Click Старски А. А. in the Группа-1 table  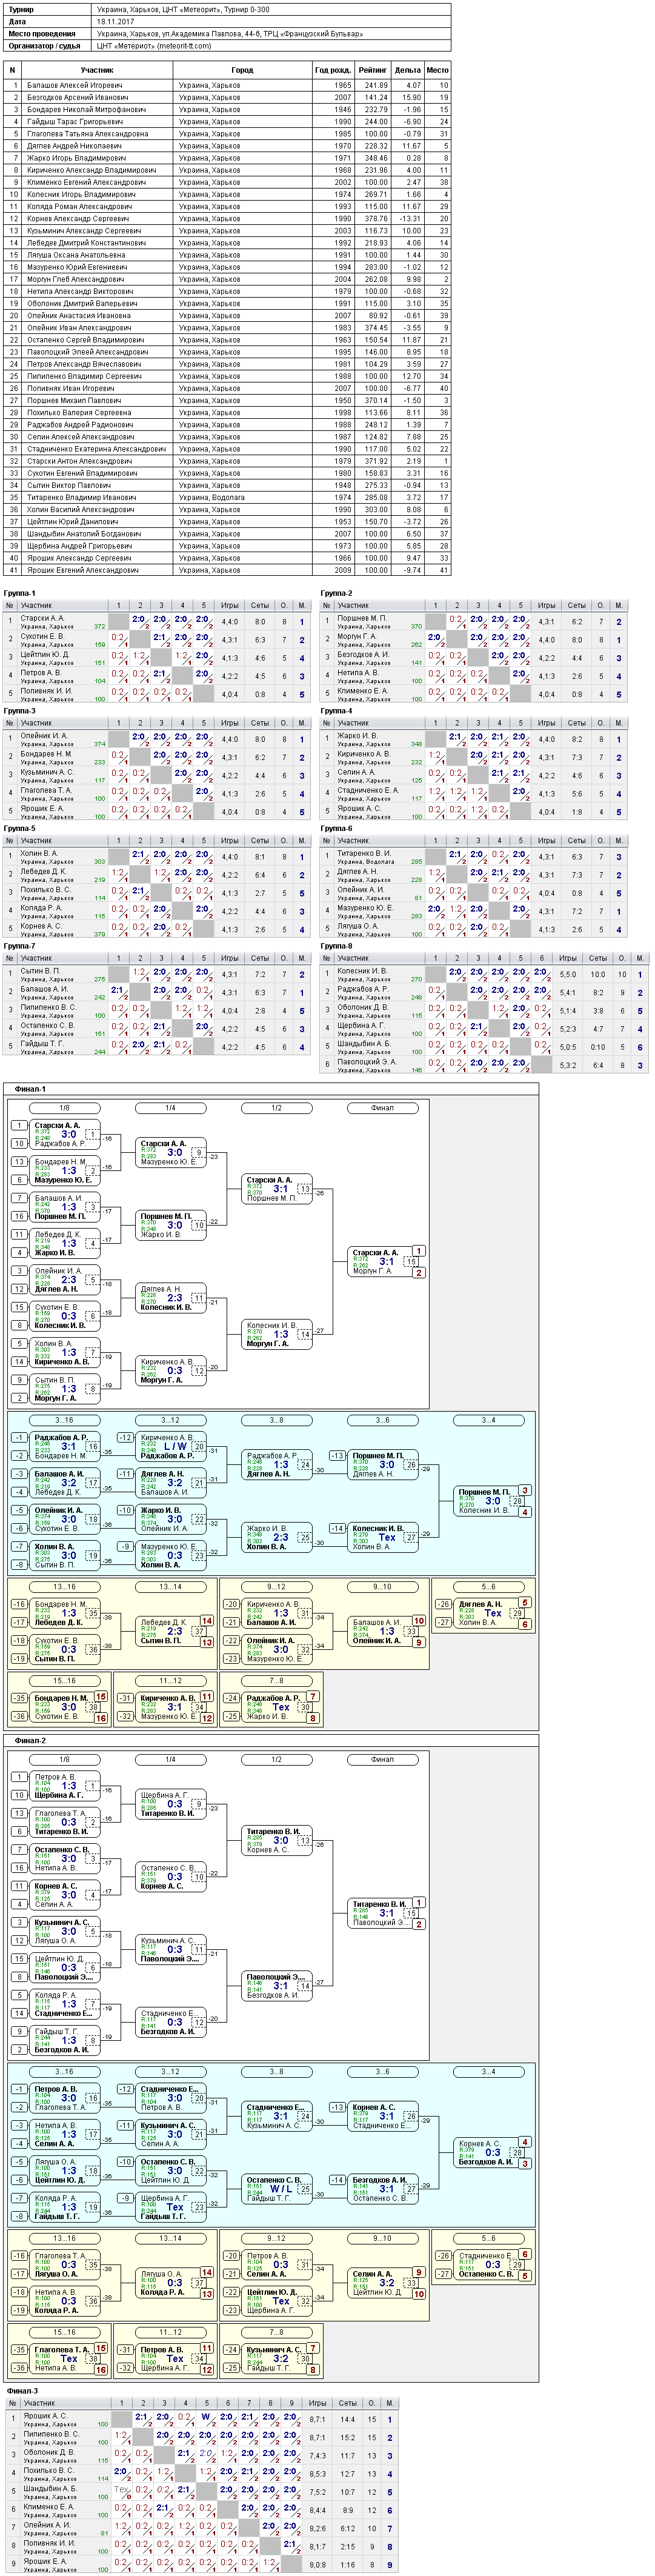pos(42,618)
